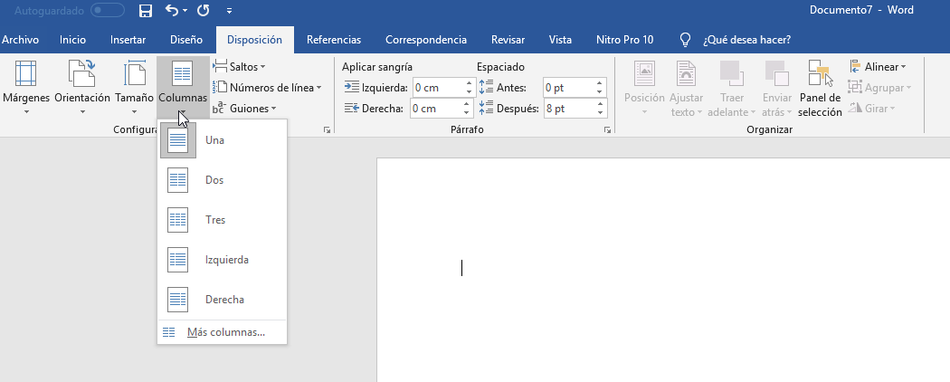Click the Undo arrow icon

point(172,10)
